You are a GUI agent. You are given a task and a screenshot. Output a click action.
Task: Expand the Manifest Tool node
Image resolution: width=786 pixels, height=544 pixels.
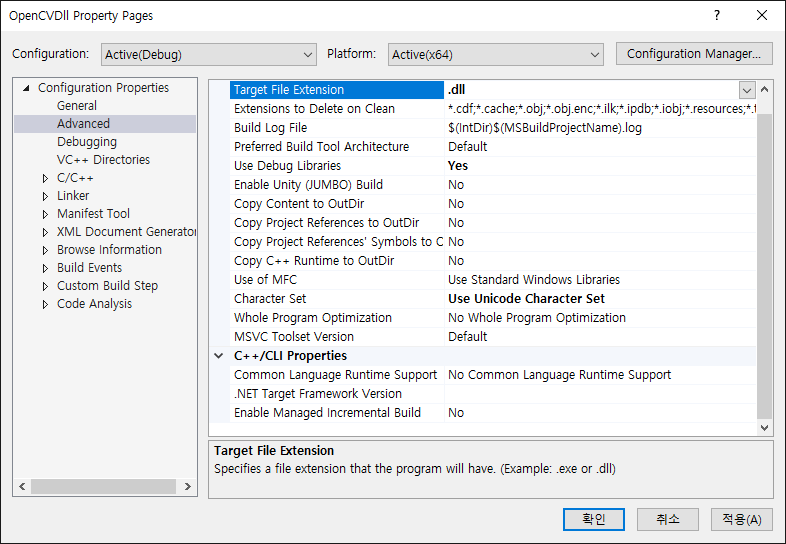[x=45, y=214]
